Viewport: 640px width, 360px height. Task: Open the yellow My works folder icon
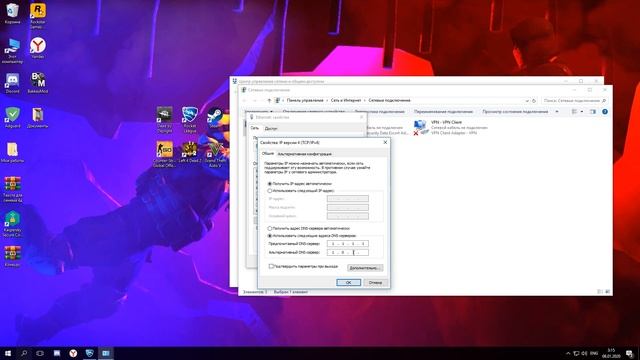click(12, 151)
